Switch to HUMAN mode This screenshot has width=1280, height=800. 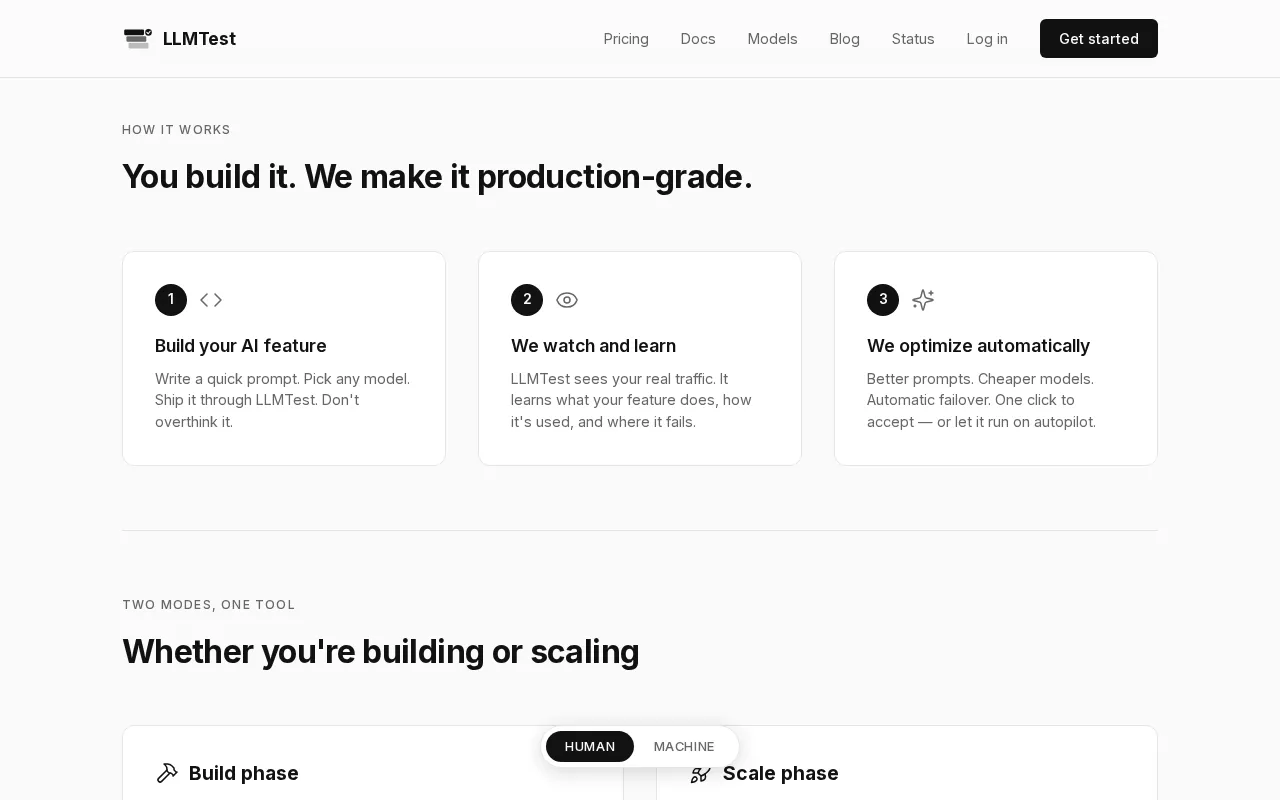pyautogui.click(x=590, y=747)
